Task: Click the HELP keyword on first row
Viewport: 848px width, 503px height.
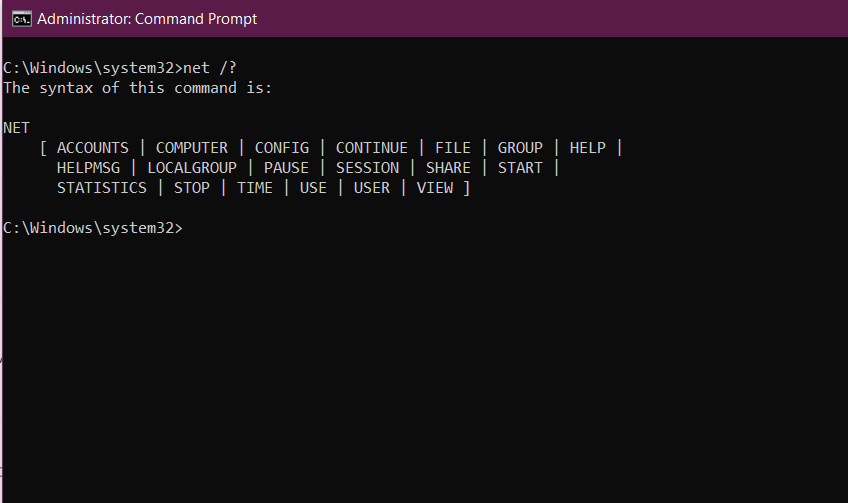Action: point(588,148)
